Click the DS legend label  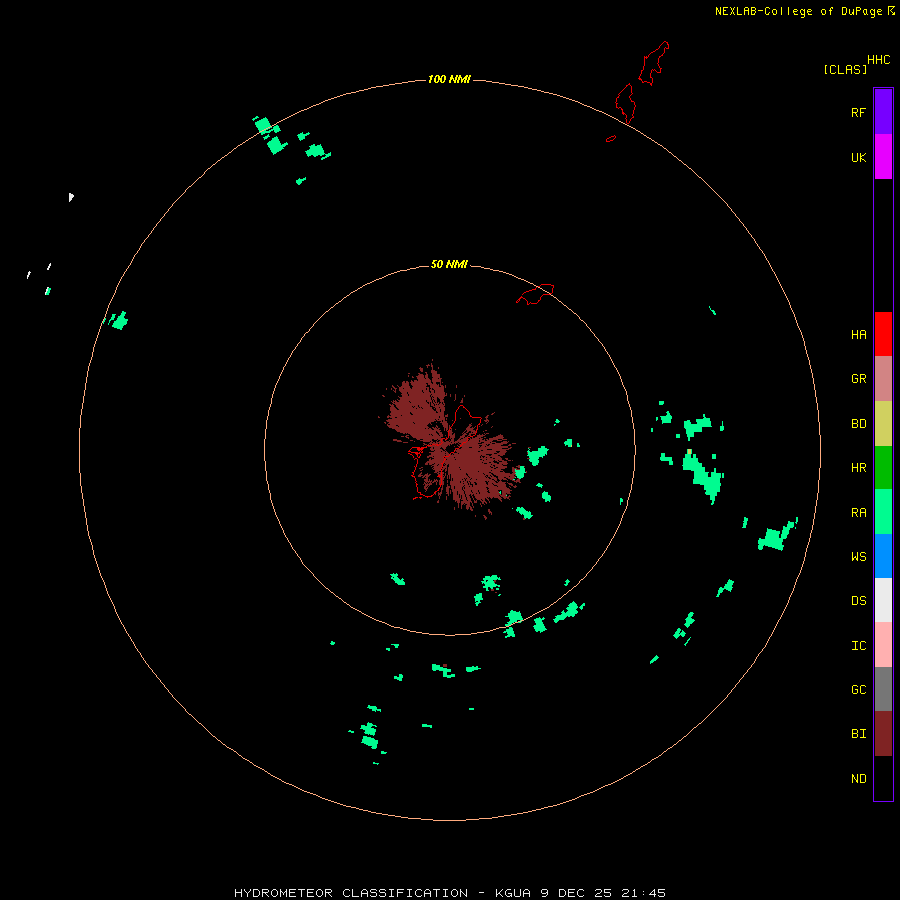pos(858,601)
